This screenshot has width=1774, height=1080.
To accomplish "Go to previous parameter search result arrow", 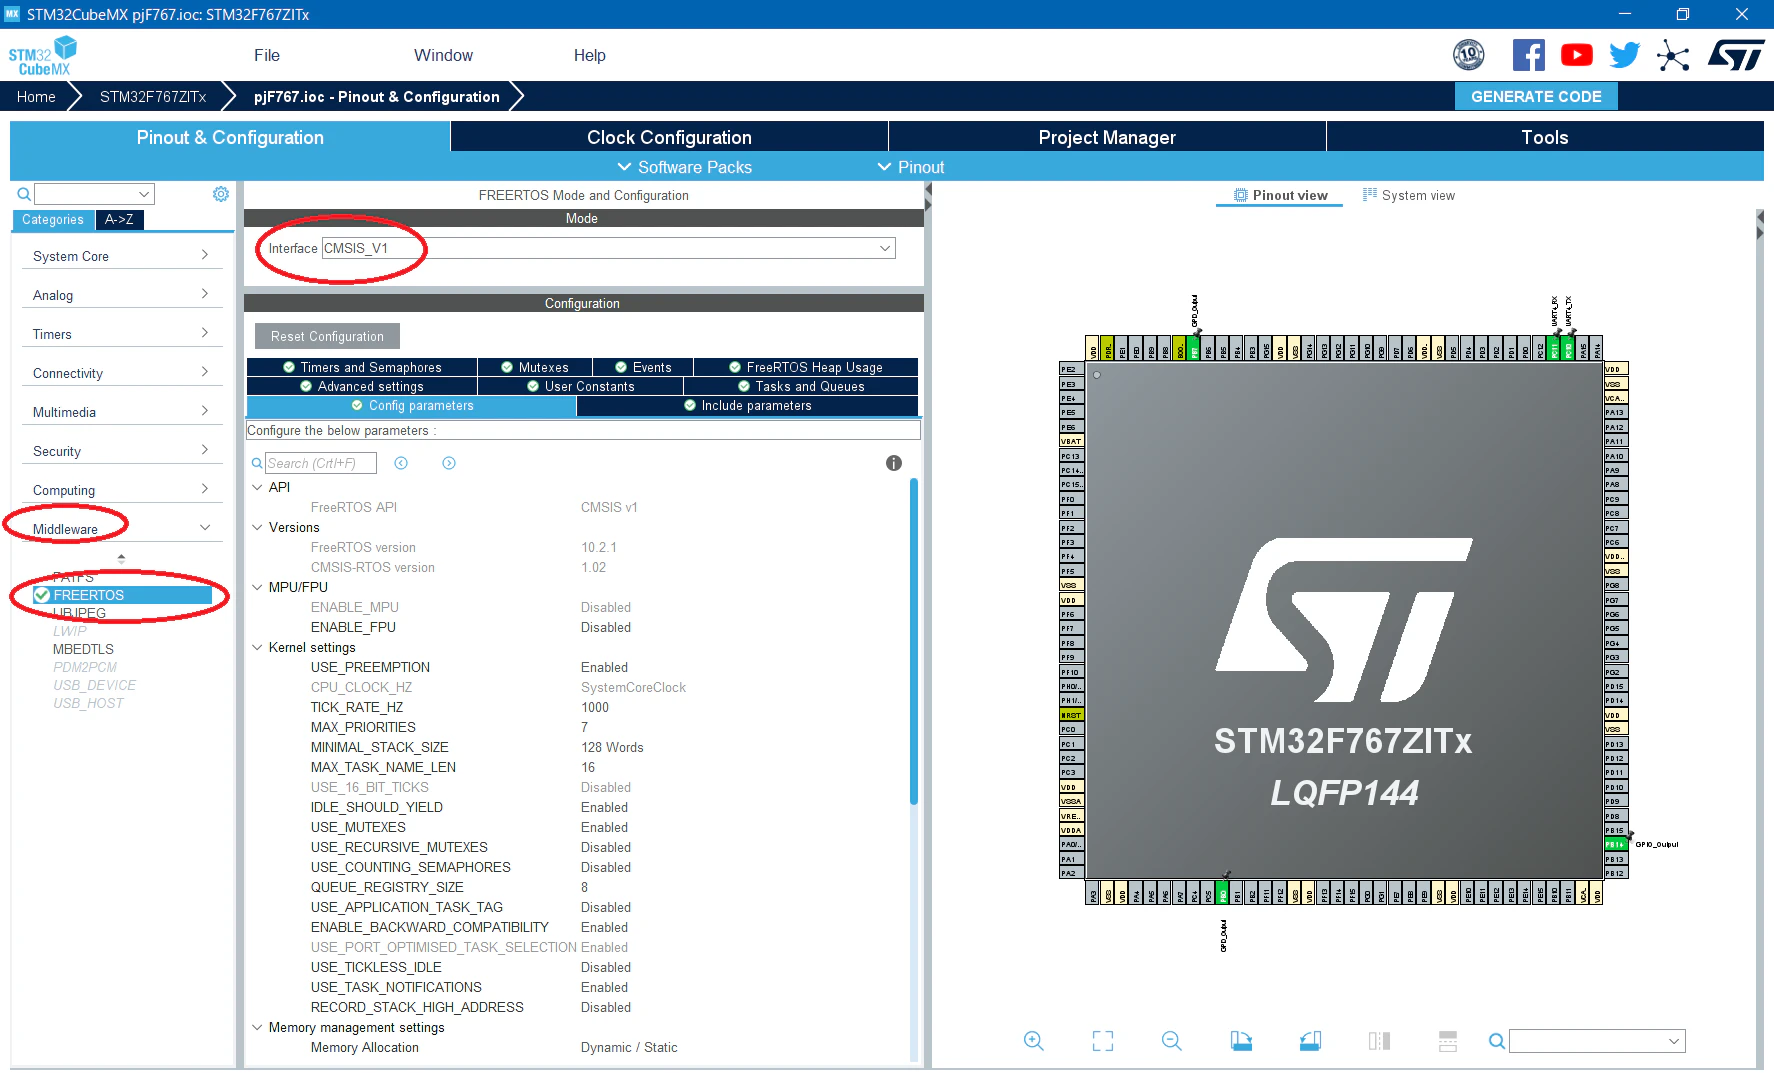I will click(401, 463).
